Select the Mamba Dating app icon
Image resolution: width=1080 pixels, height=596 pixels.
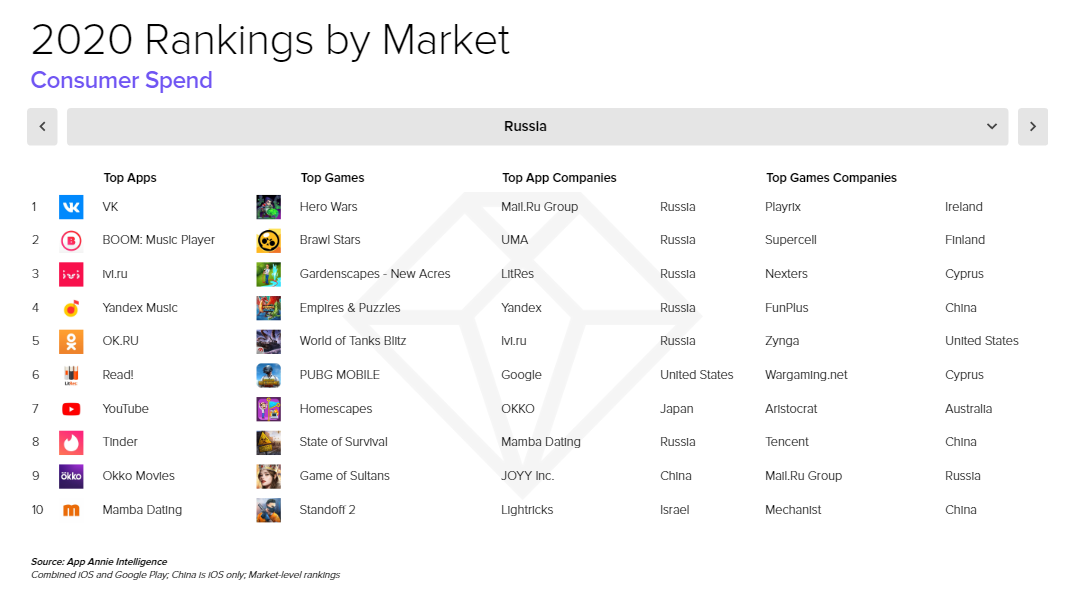click(71, 509)
